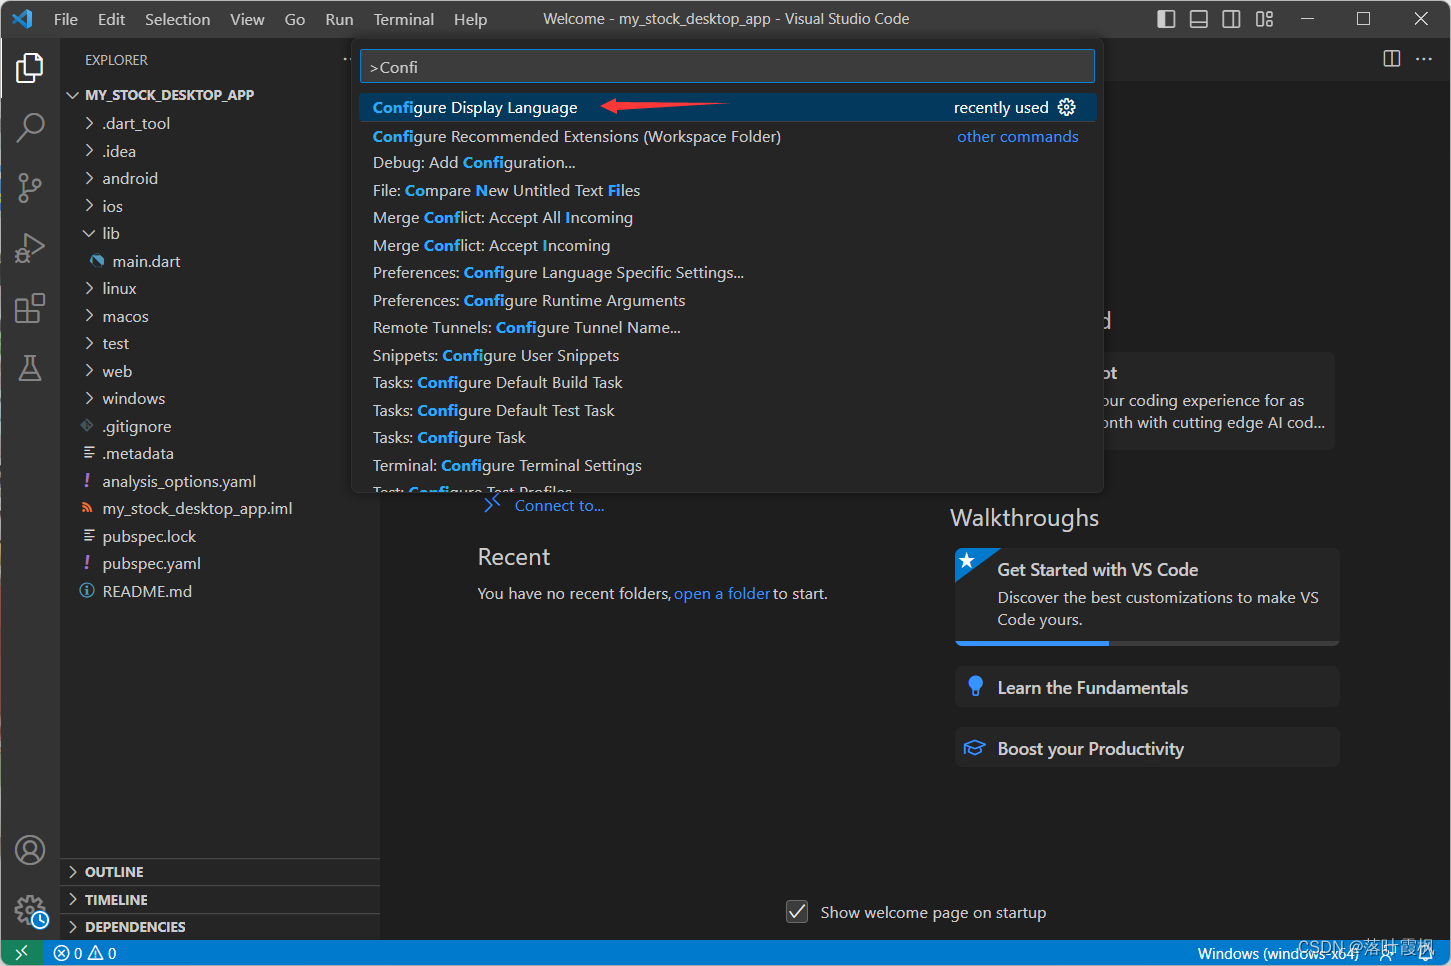Viewport: 1451px width, 966px height.
Task: Open the Testing flask icon
Action: [x=30, y=367]
